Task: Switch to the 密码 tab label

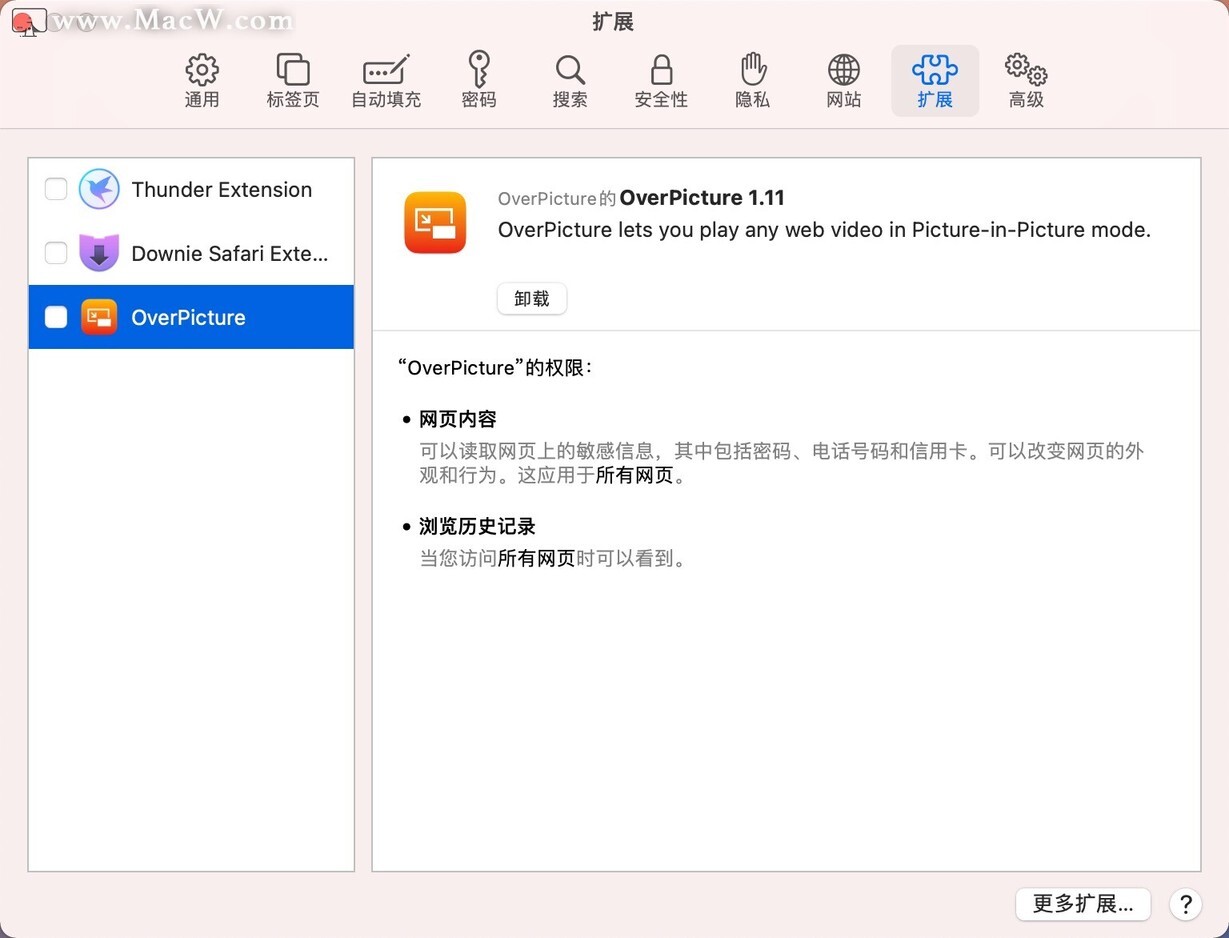Action: click(479, 100)
